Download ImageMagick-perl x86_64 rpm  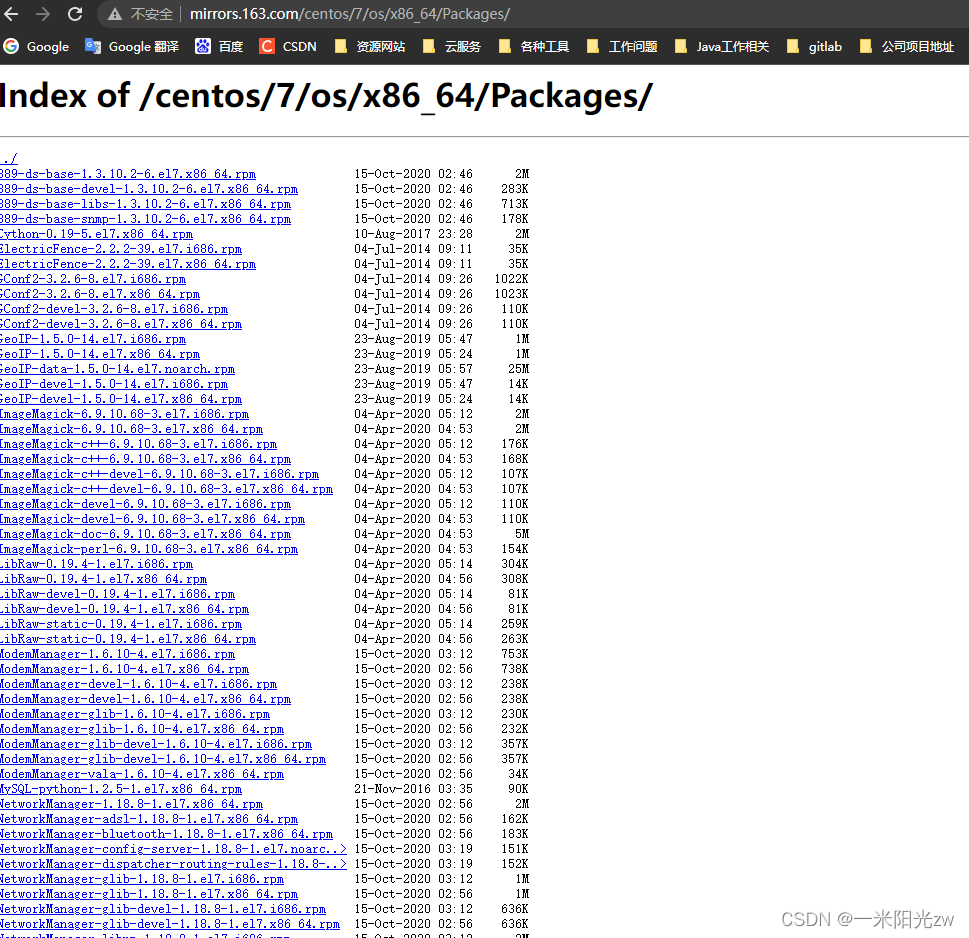pos(149,549)
